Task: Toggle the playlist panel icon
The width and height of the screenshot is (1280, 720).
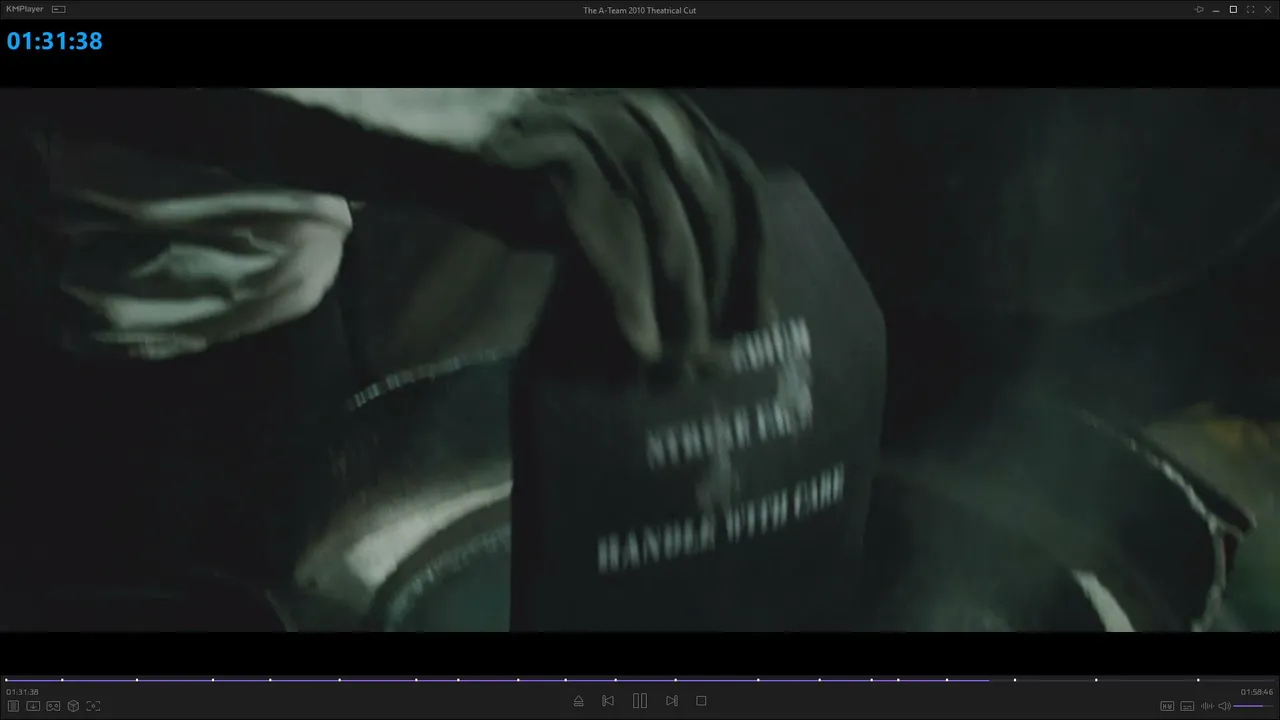Action: tap(13, 706)
